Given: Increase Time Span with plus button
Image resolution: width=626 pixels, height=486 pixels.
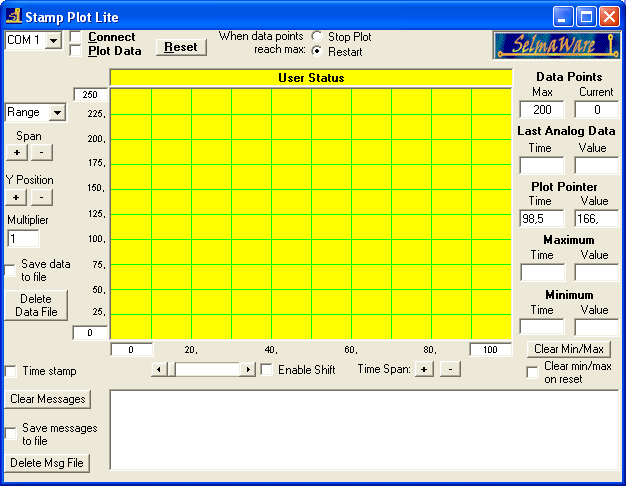Looking at the screenshot, I should click(424, 369).
